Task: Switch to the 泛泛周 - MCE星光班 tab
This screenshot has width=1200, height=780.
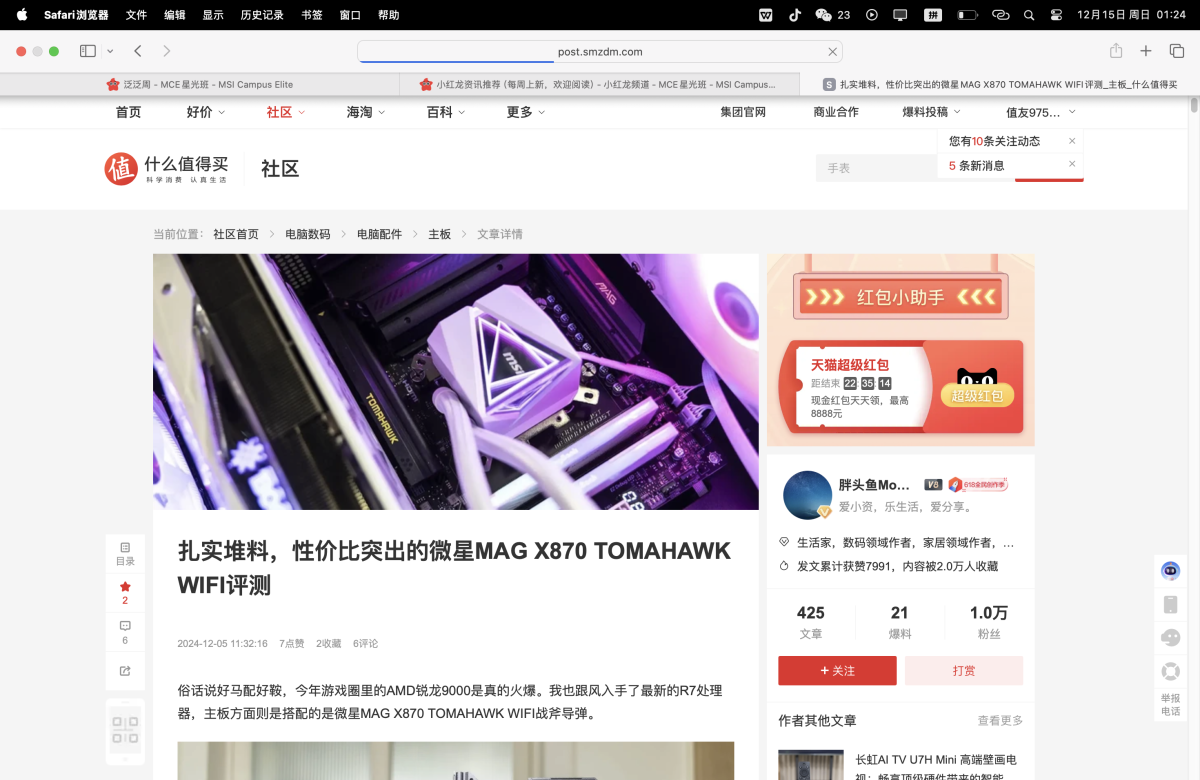Action: pyautogui.click(x=200, y=85)
